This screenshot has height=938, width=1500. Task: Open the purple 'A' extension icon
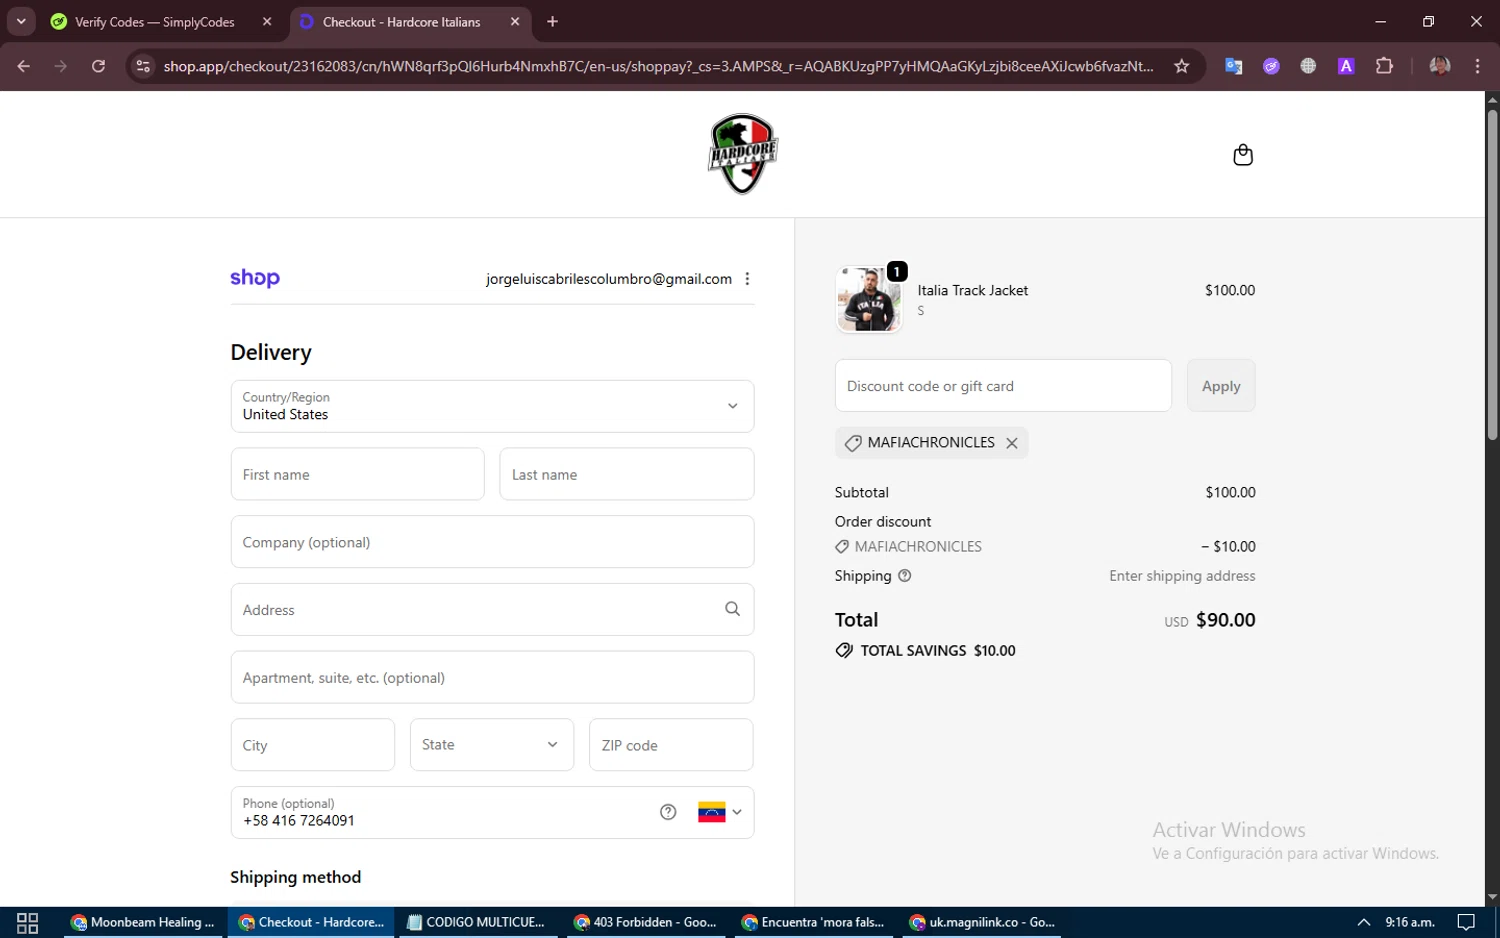pyautogui.click(x=1346, y=66)
